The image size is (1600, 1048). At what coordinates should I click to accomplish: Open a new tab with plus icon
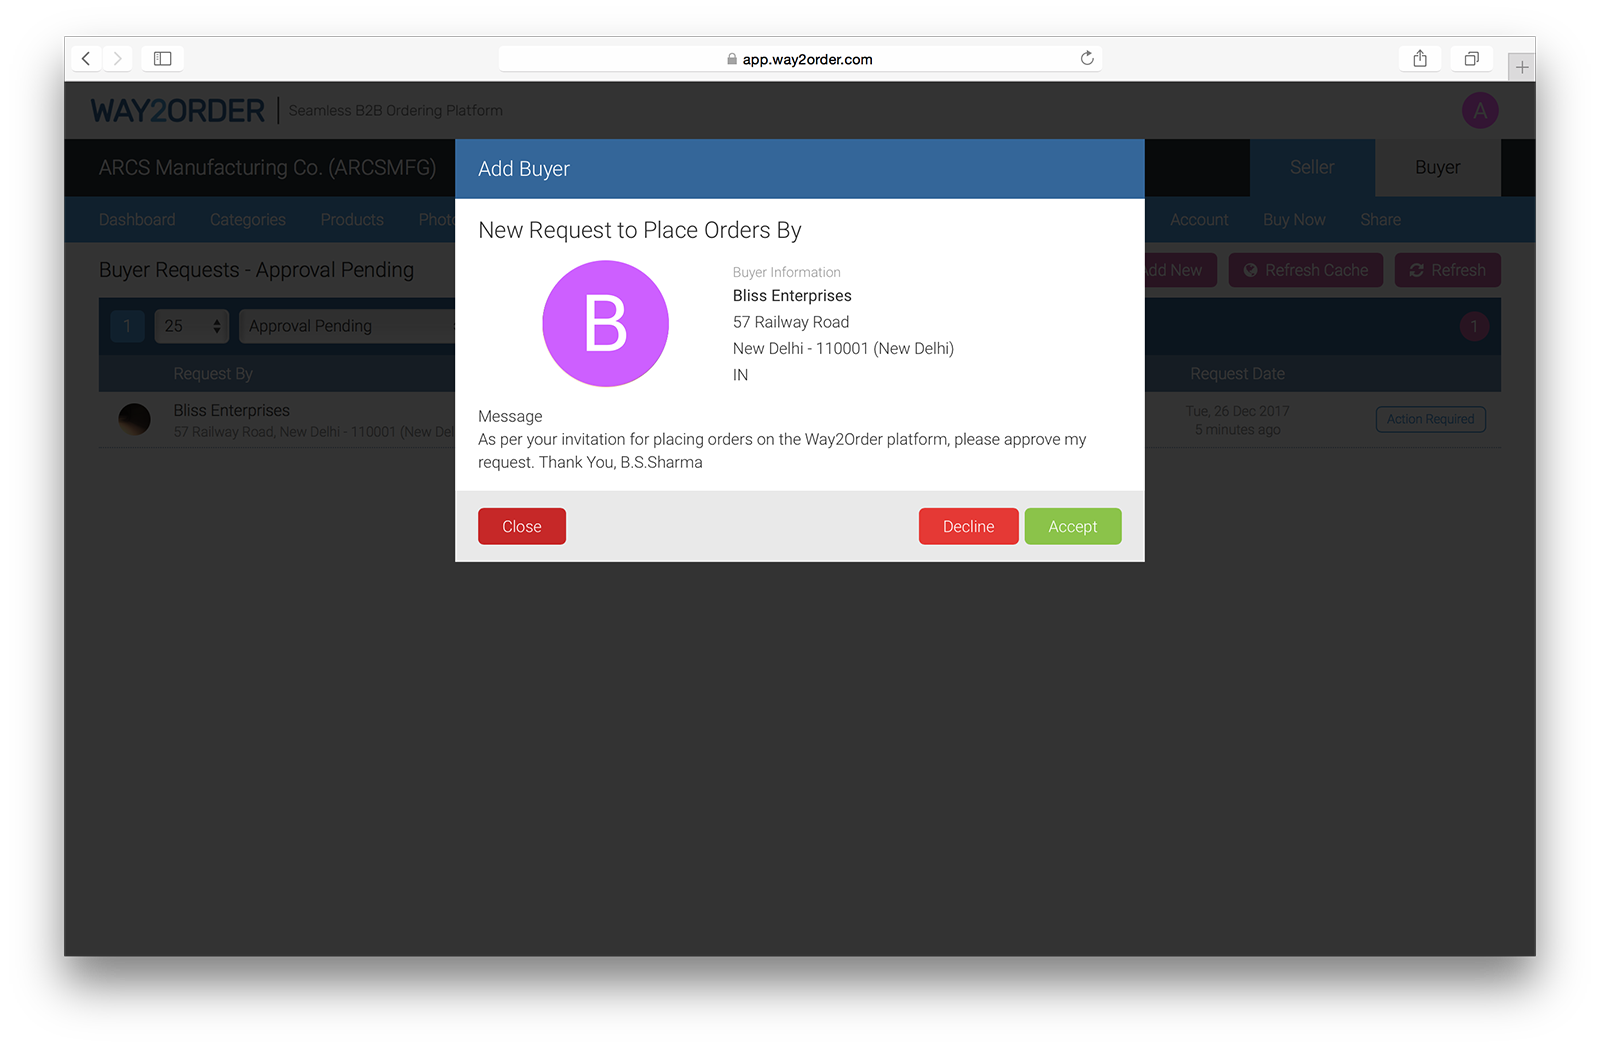1522,67
